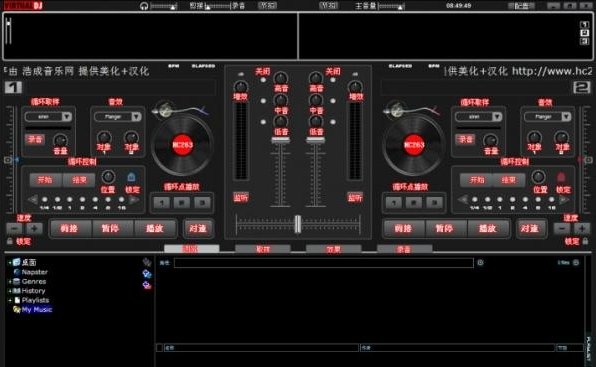Screen dimensions: 596x367
Task: Click deck 1 播放 play button
Action: point(154,228)
